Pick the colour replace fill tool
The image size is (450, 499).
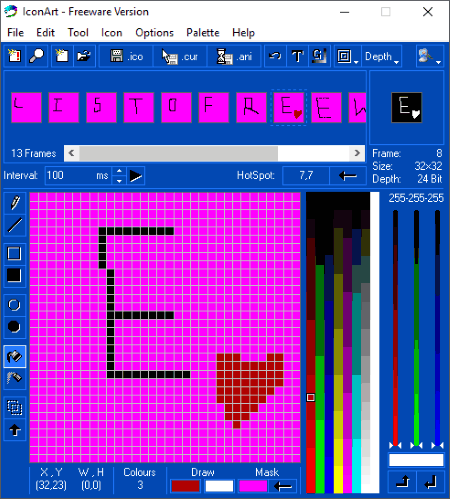point(14,378)
